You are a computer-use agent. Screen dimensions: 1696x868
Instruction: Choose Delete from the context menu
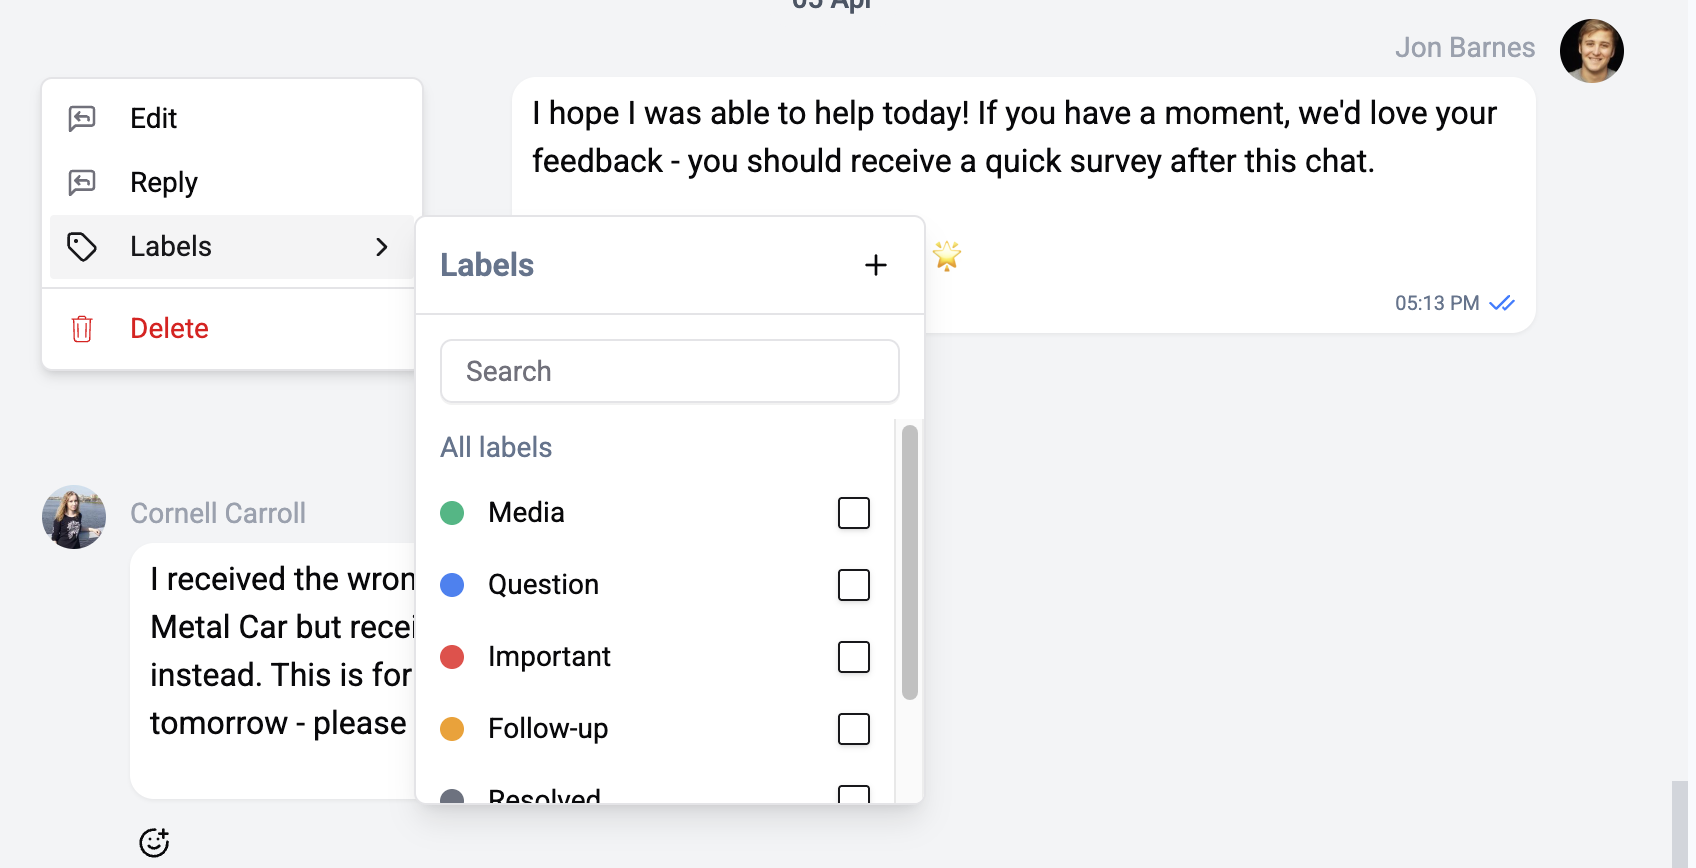pyautogui.click(x=168, y=328)
